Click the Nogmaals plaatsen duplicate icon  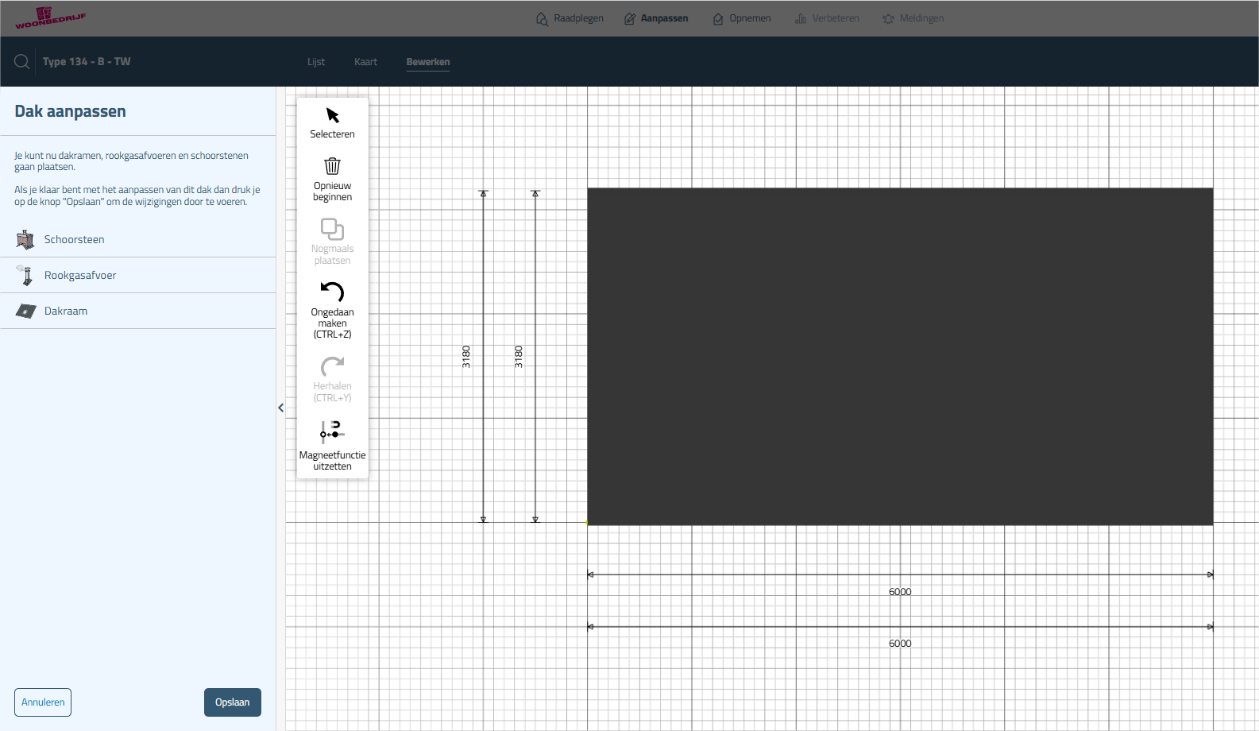(x=332, y=230)
